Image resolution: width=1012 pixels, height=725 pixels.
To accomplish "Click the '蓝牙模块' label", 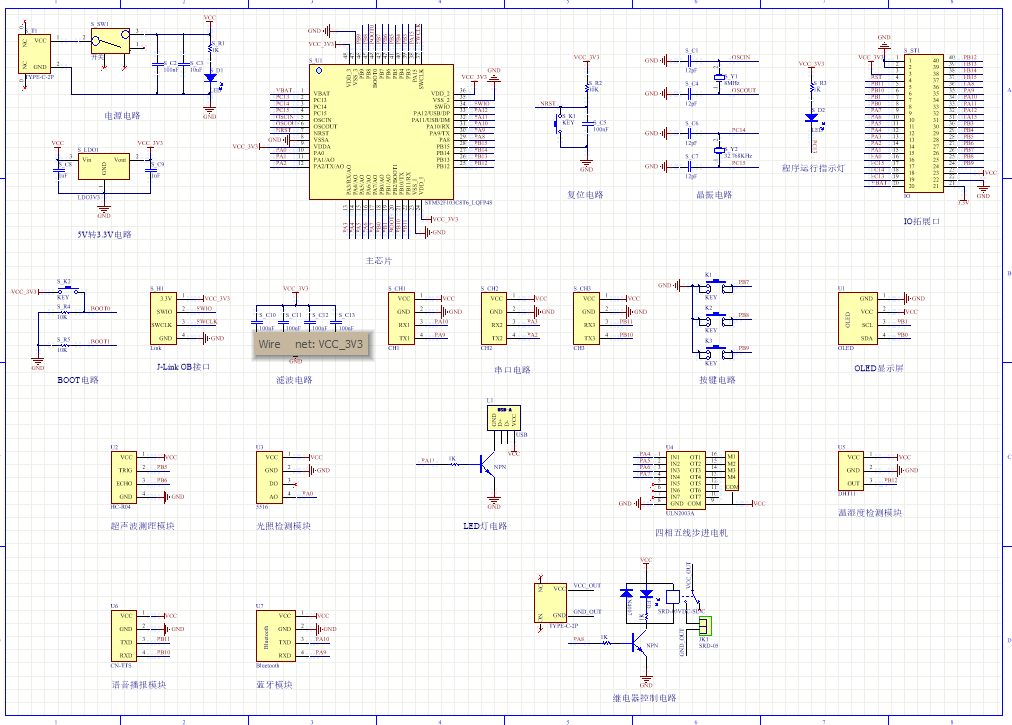I will click(x=274, y=684).
